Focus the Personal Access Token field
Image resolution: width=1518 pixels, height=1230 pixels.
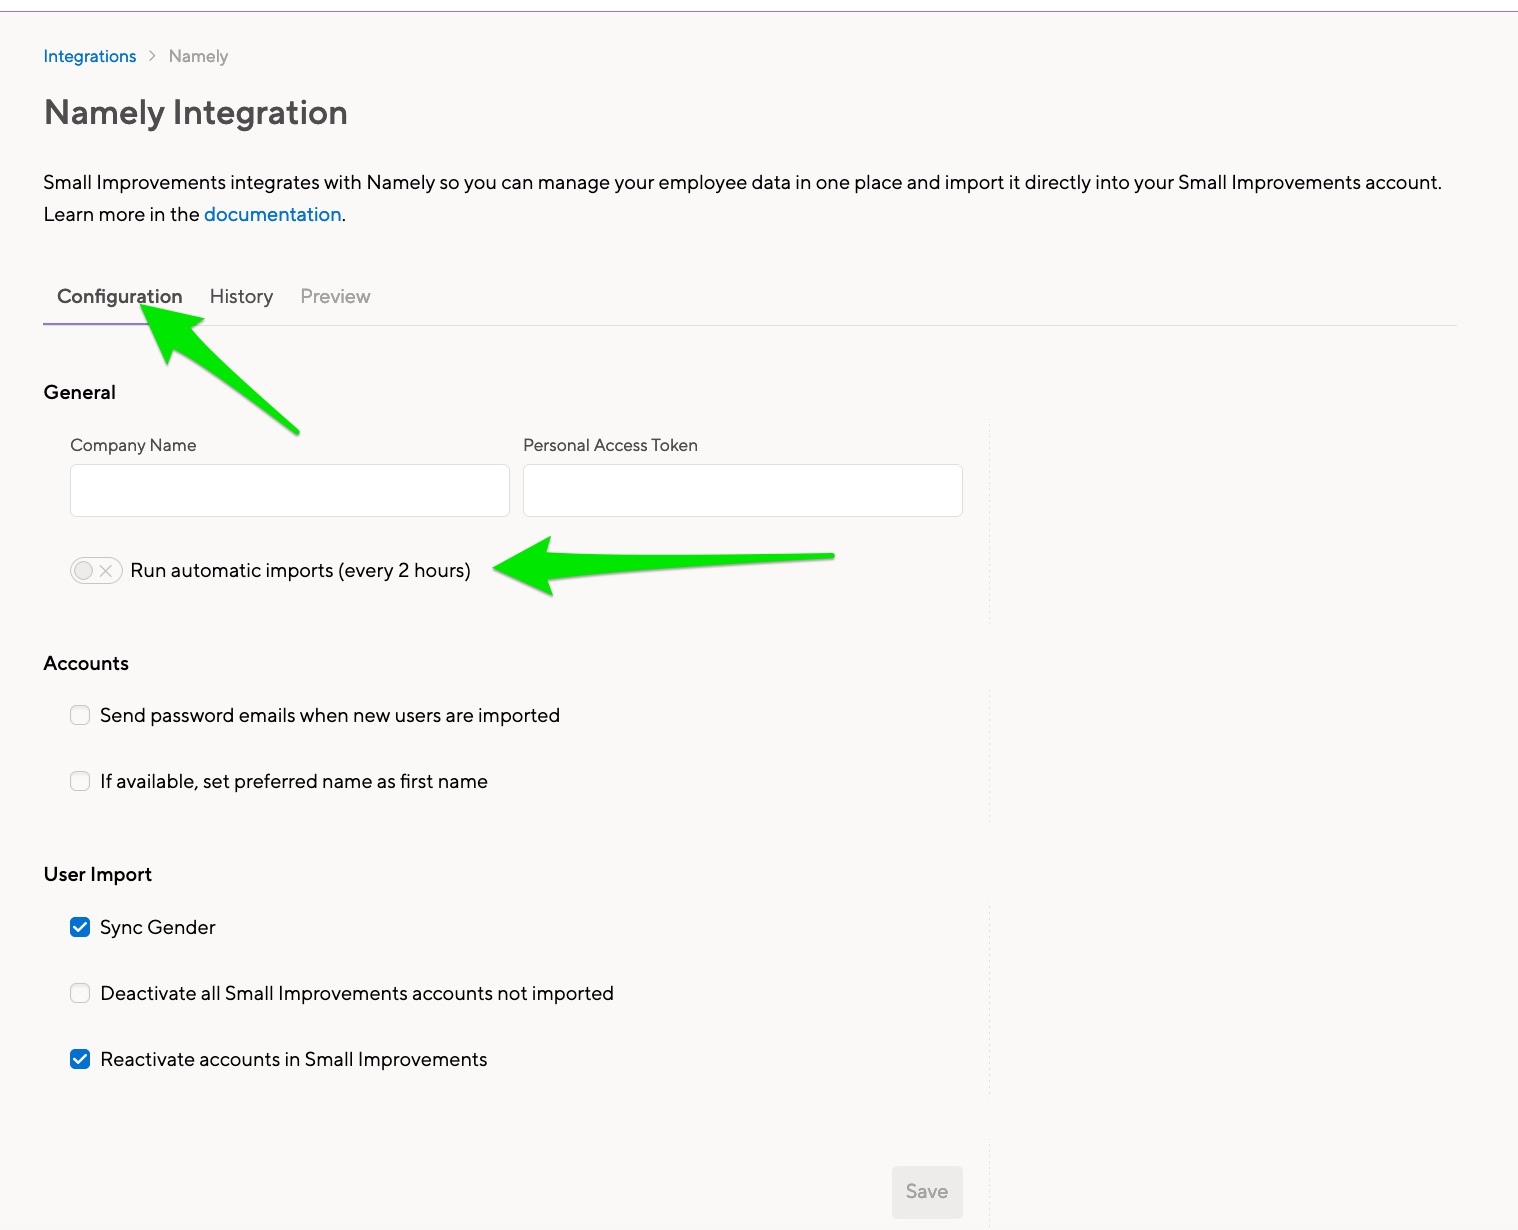point(742,490)
